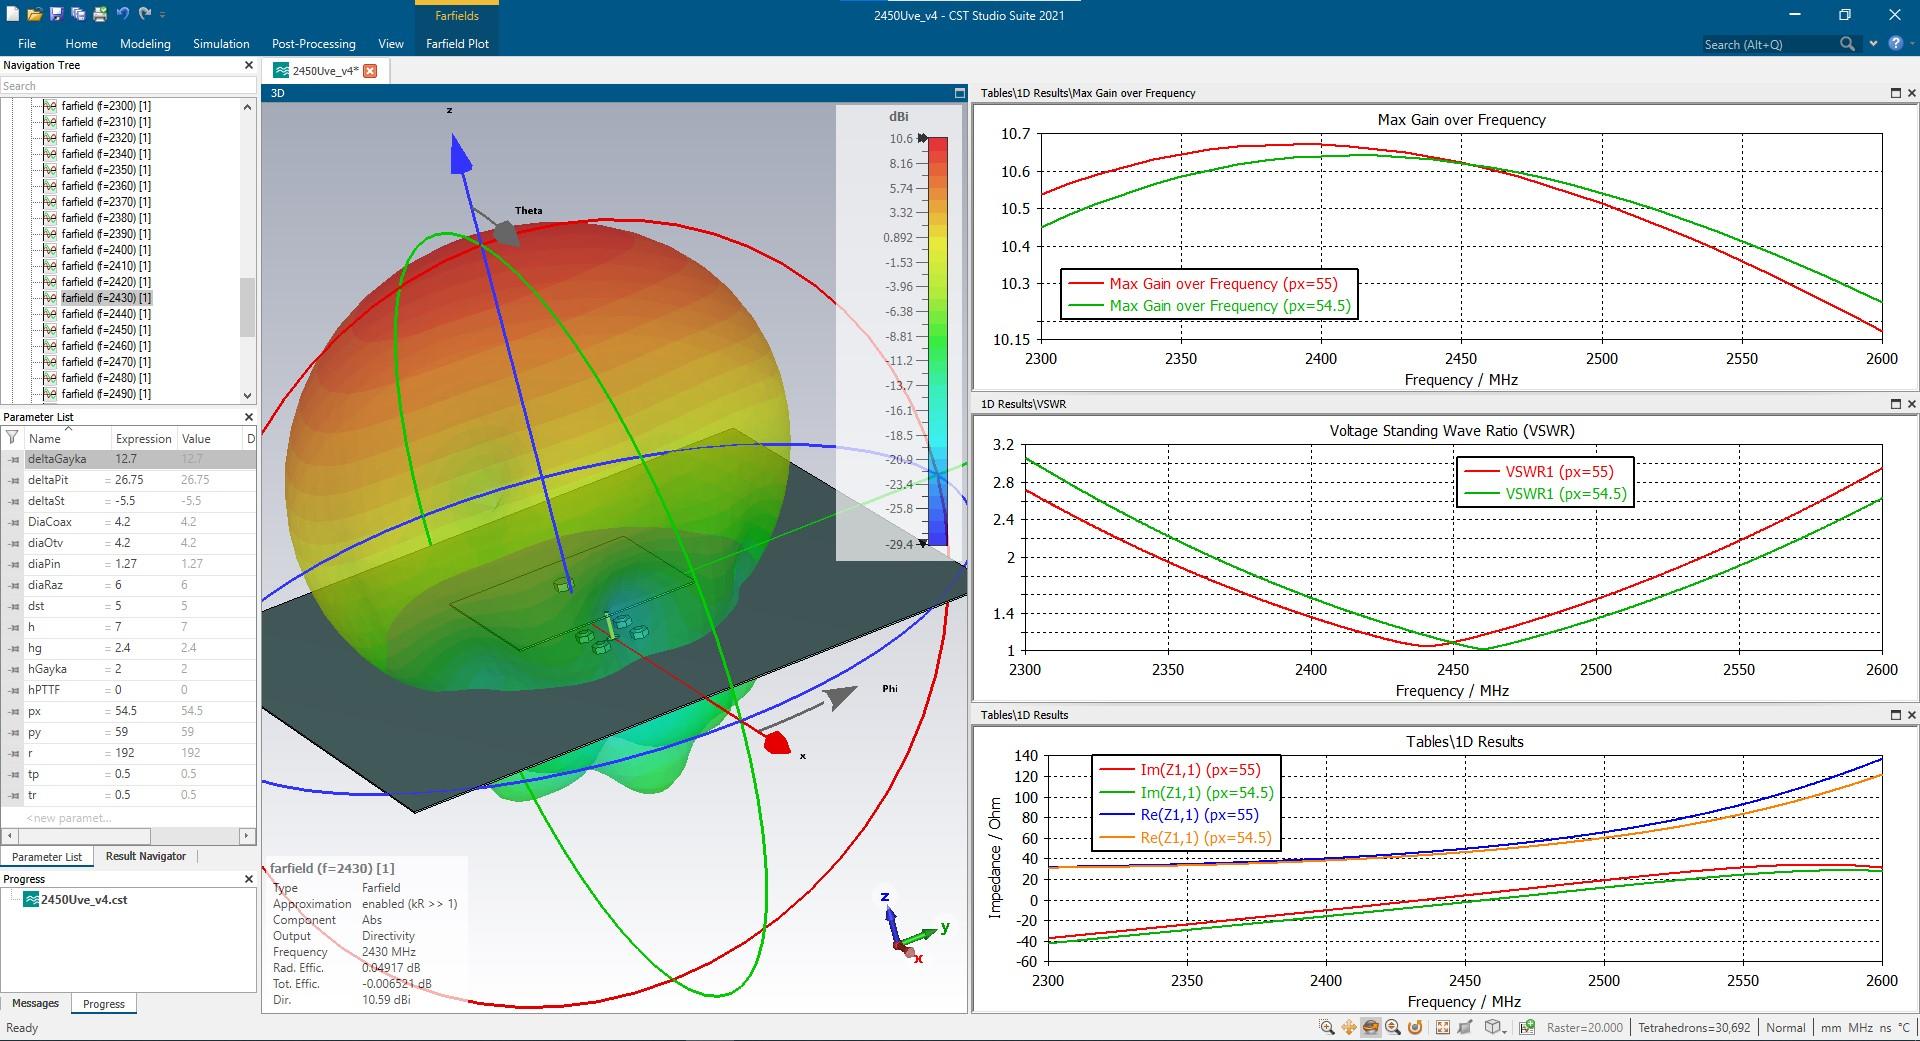Click the dBi color scale bar
This screenshot has width=1920, height=1041.
coord(937,340)
